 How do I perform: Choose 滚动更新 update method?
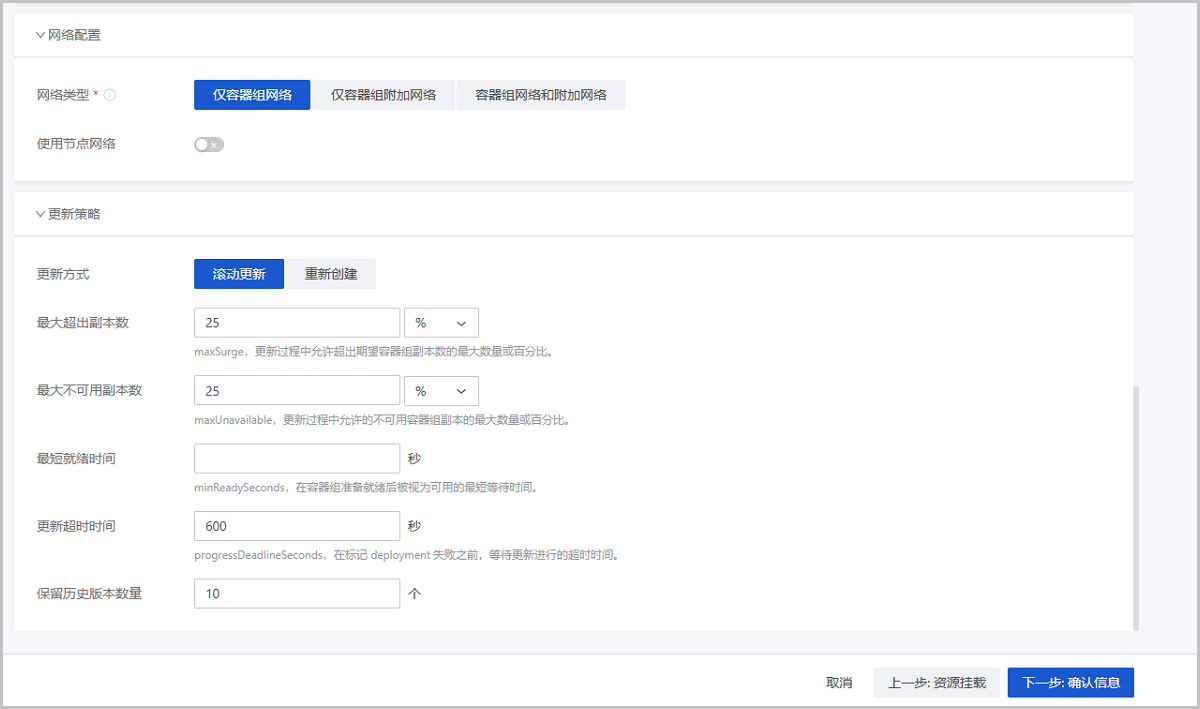(239, 274)
